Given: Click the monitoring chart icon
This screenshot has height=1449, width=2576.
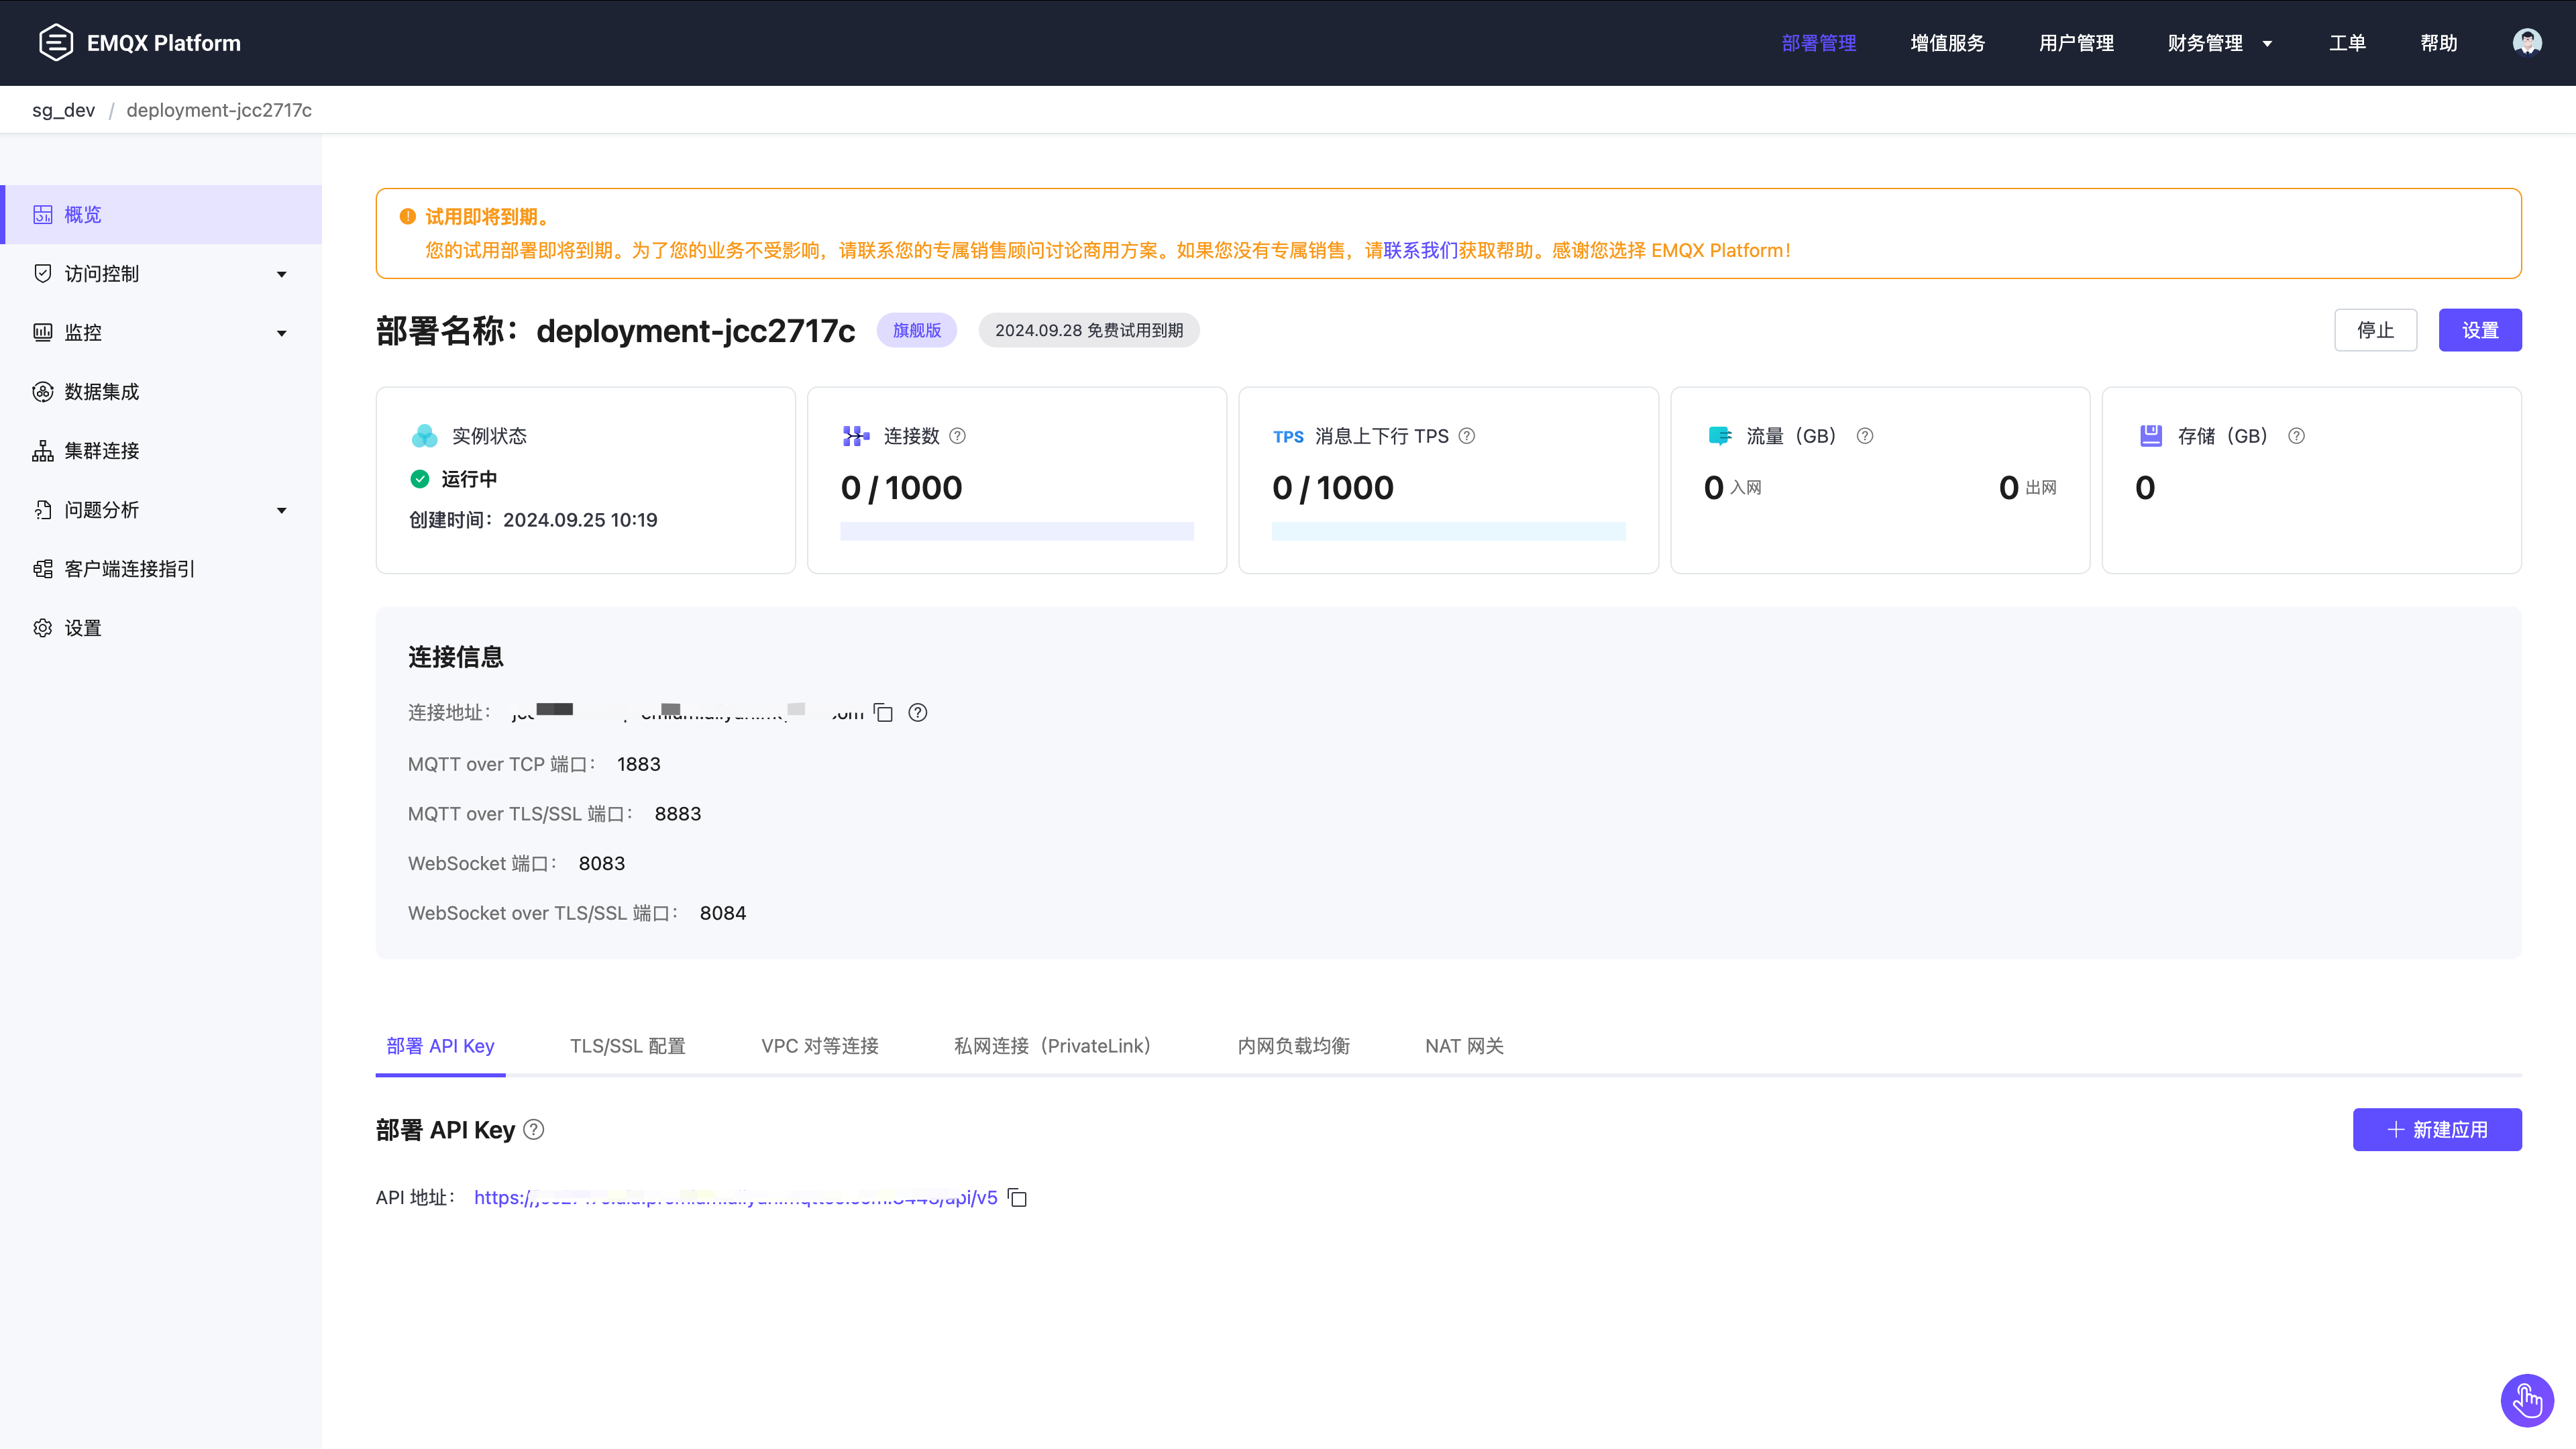Looking at the screenshot, I should point(42,332).
